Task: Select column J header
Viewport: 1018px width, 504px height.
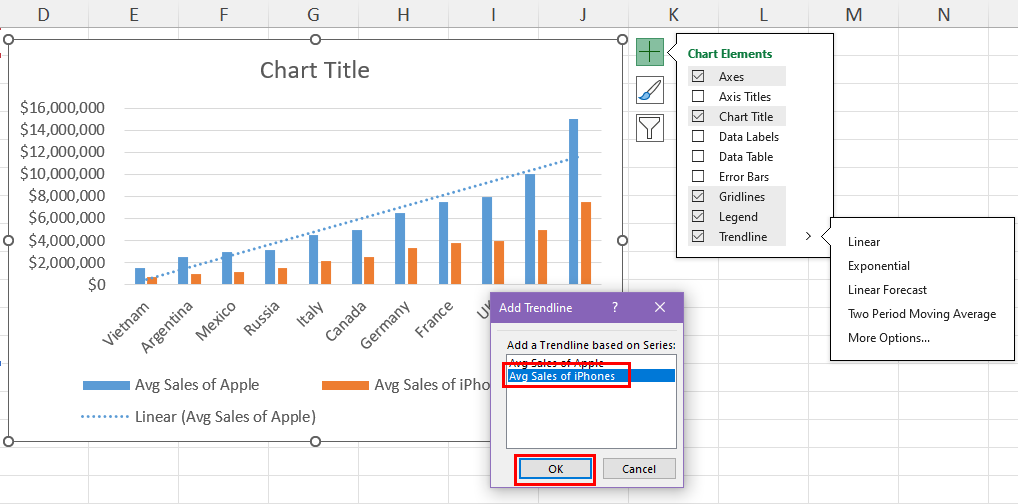Action: [x=583, y=14]
